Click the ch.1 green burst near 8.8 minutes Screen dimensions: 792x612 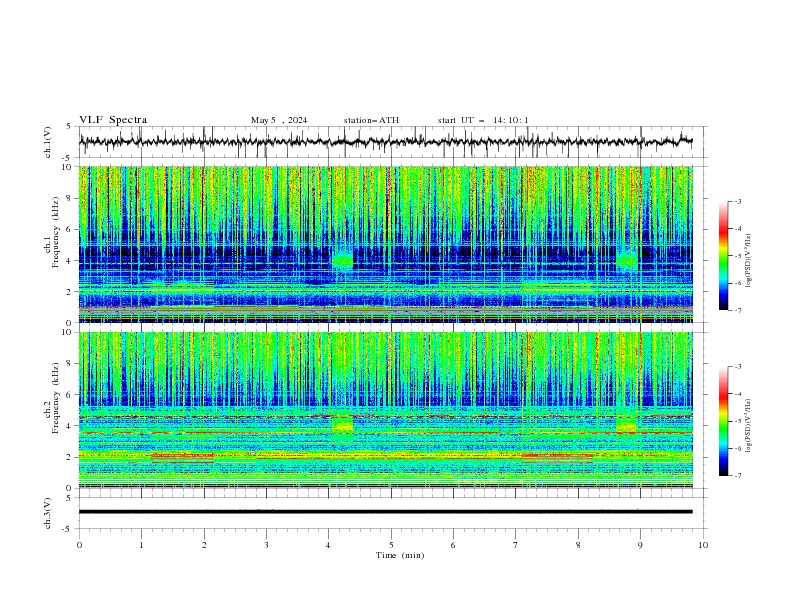(627, 260)
